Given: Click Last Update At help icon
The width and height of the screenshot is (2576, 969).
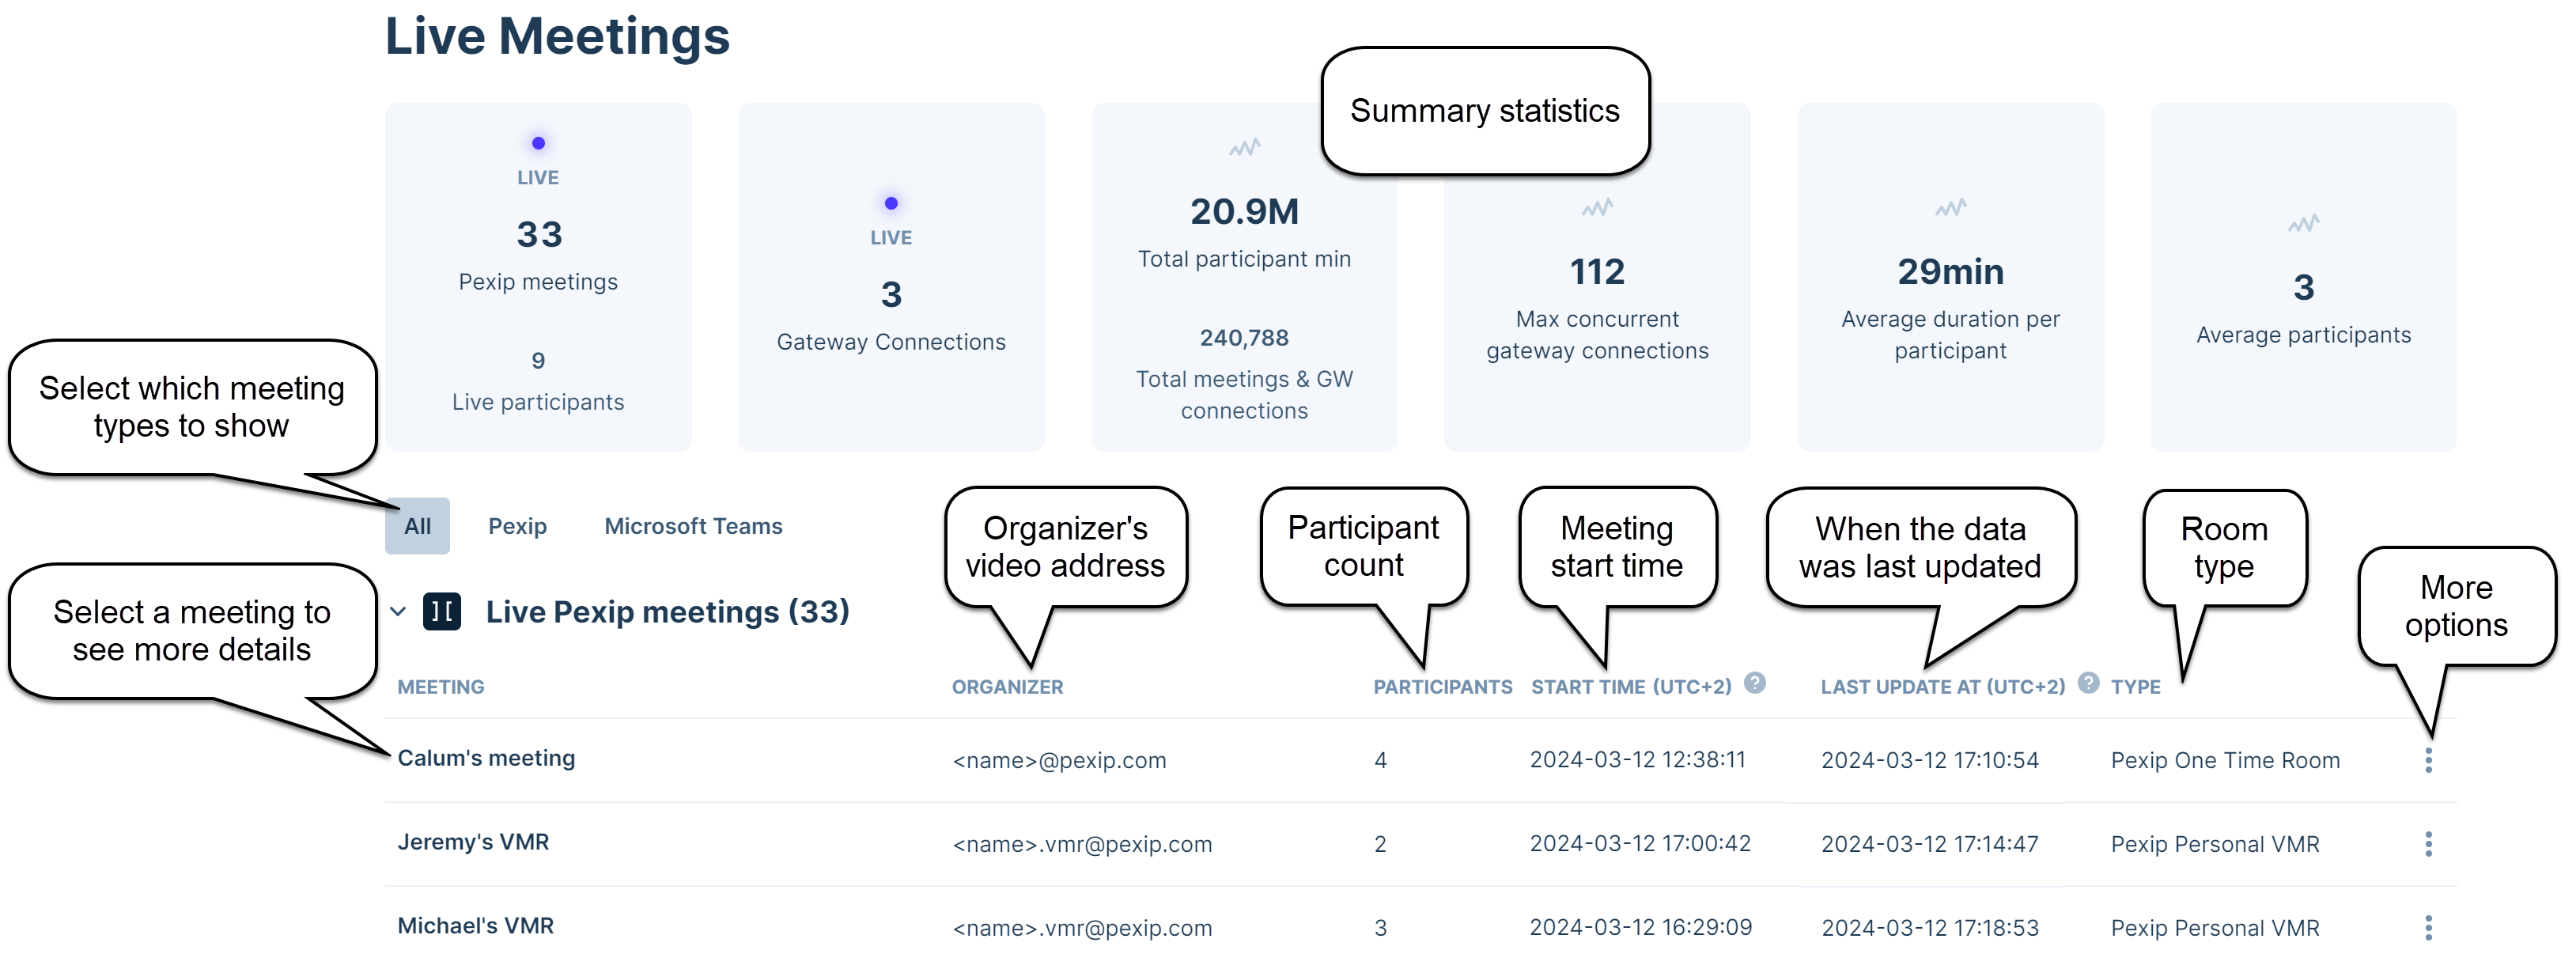Looking at the screenshot, I should click(x=2087, y=683).
